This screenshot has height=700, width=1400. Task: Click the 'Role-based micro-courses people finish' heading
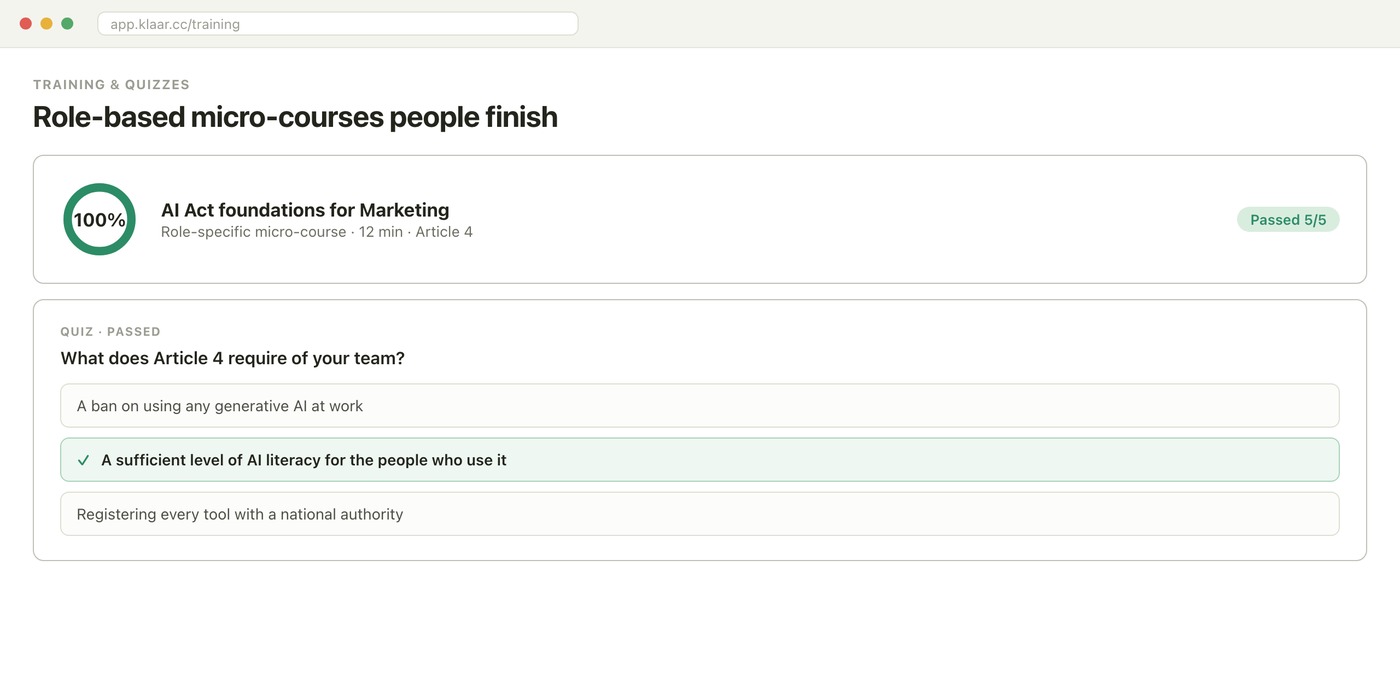[295, 117]
